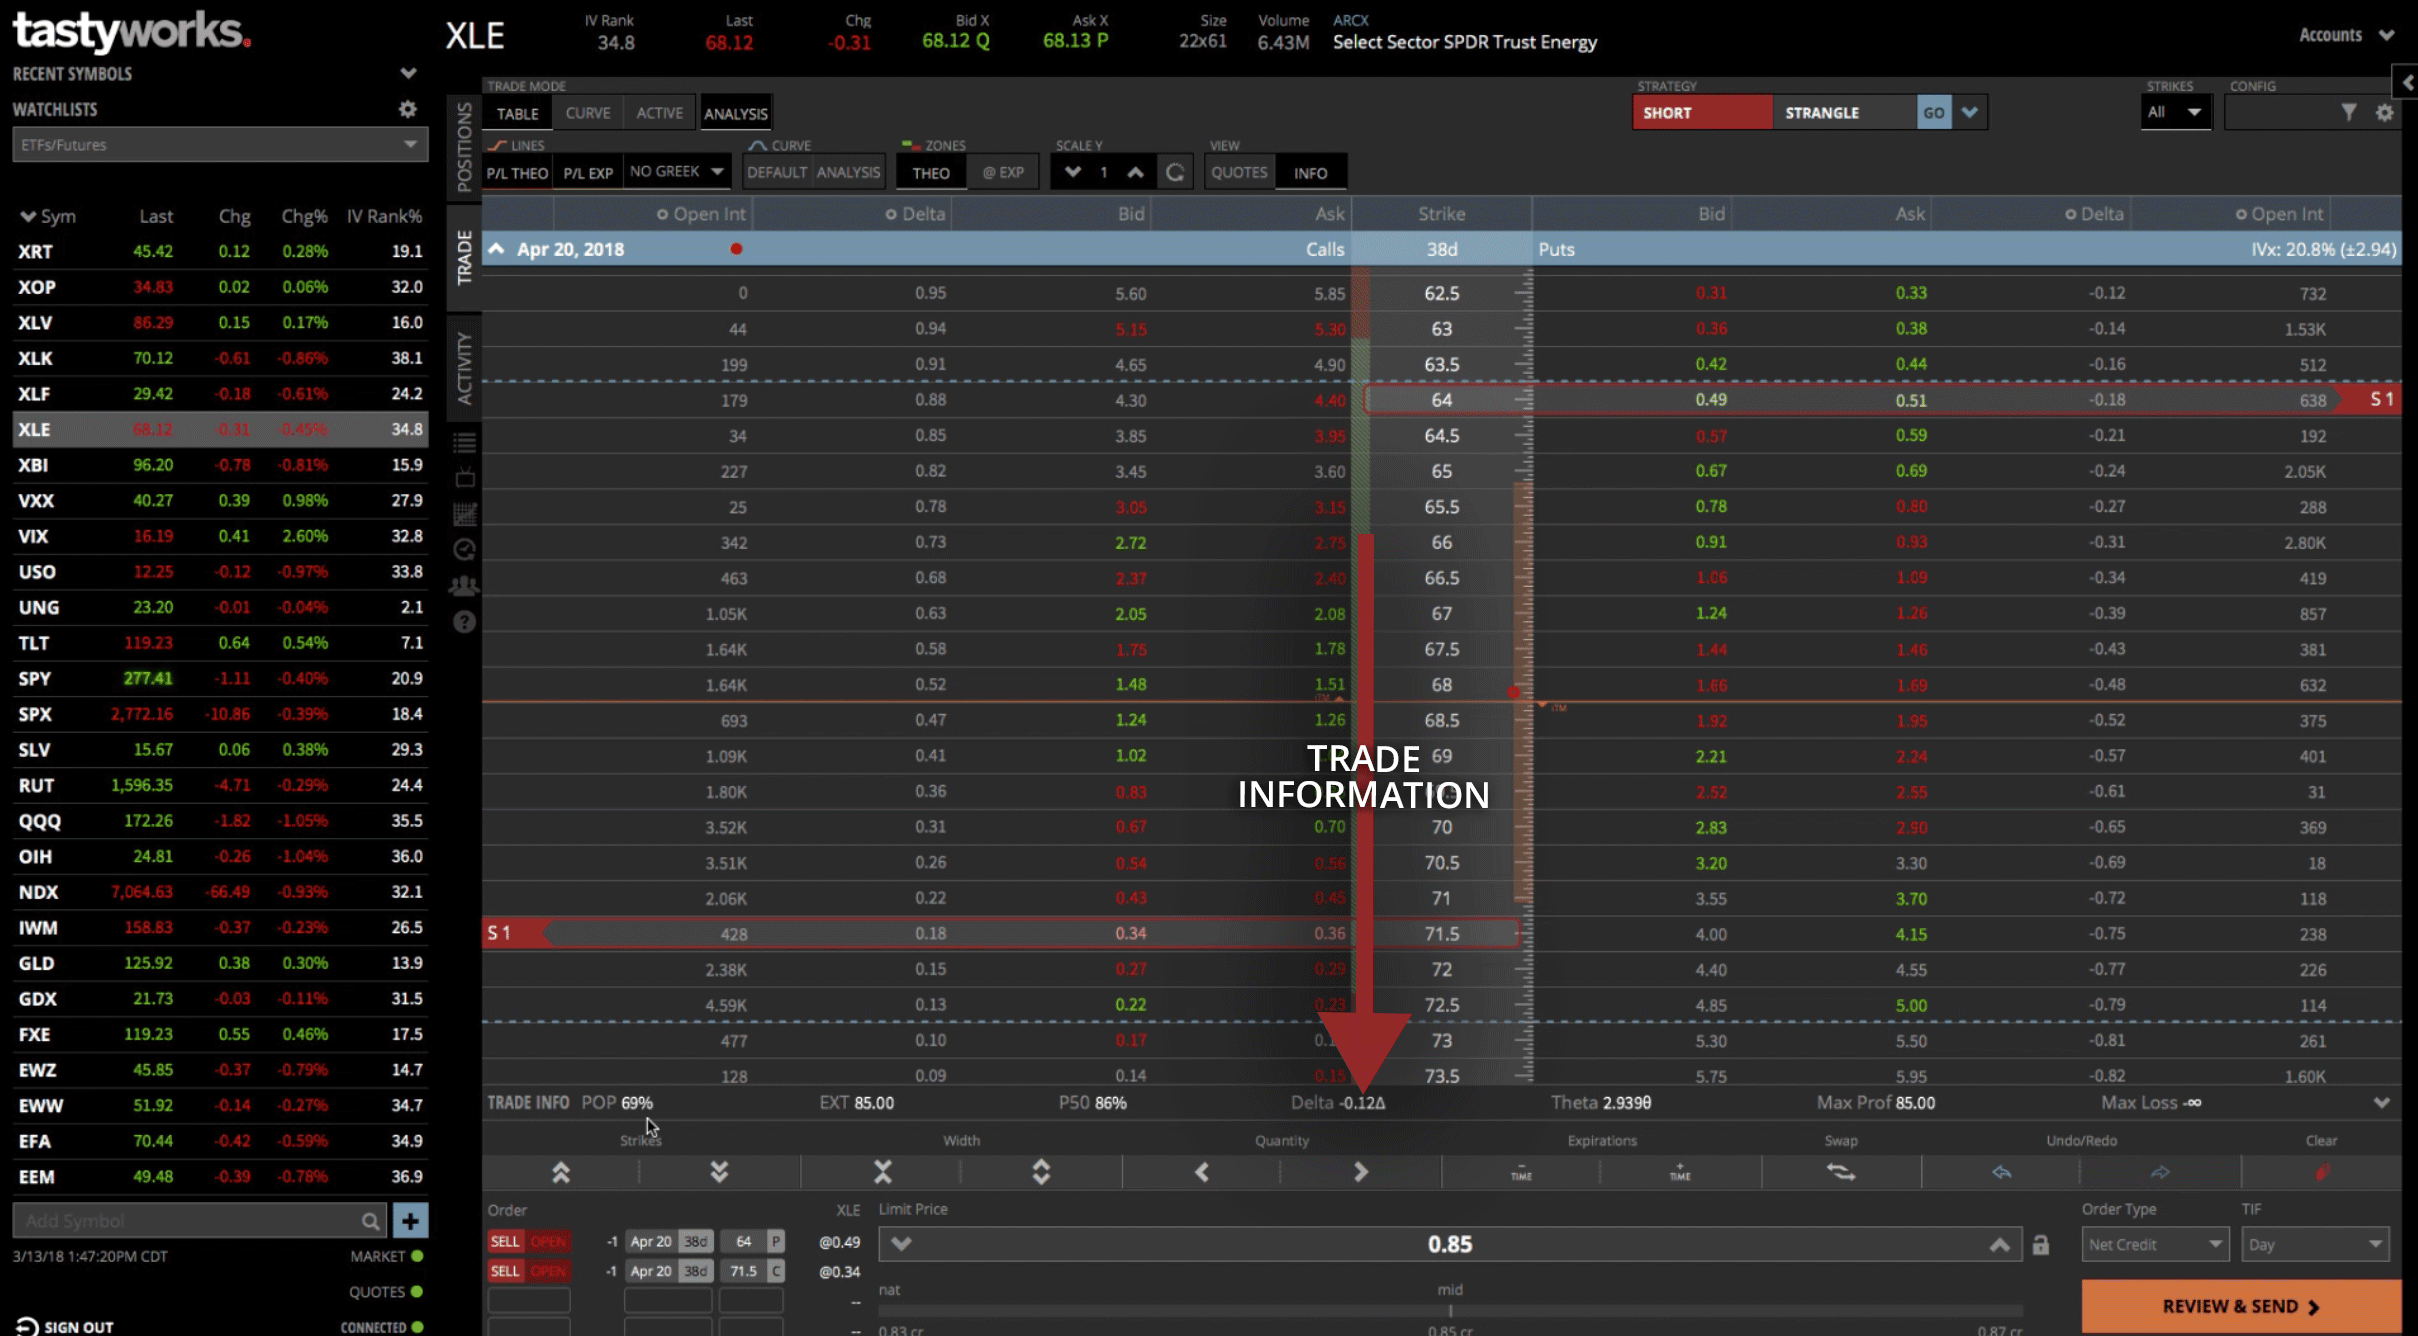Switch to ACTIVE trade mode
Image resolution: width=2418 pixels, height=1336 pixels.
click(x=660, y=113)
